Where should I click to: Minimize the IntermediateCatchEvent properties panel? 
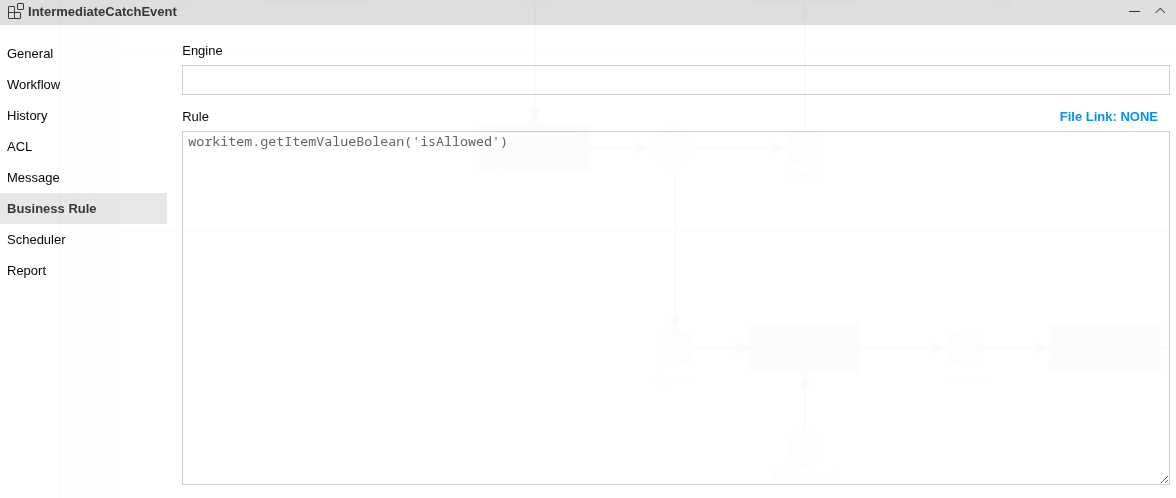click(1134, 11)
